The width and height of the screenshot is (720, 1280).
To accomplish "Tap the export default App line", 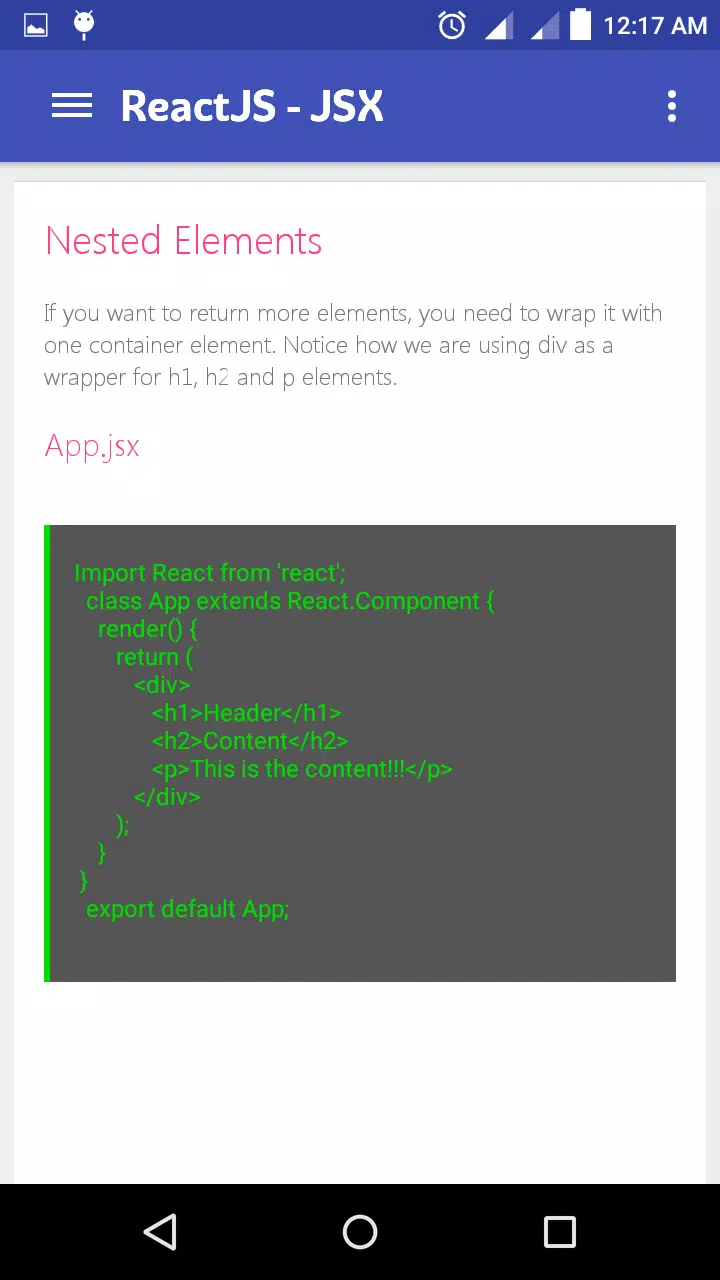I will pos(187,909).
